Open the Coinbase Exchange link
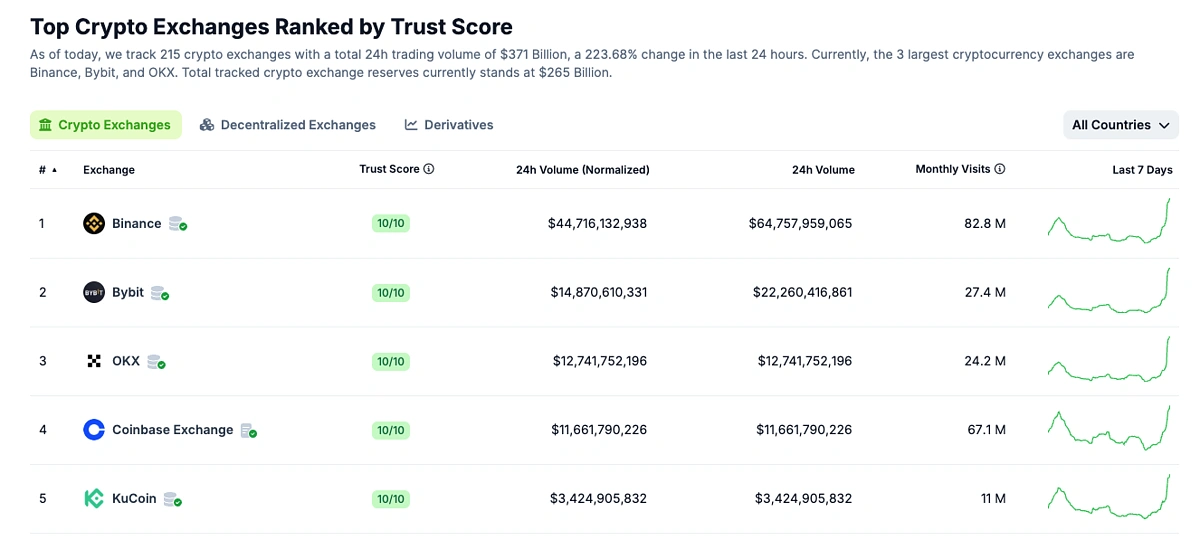This screenshot has width=1200, height=540. [172, 430]
